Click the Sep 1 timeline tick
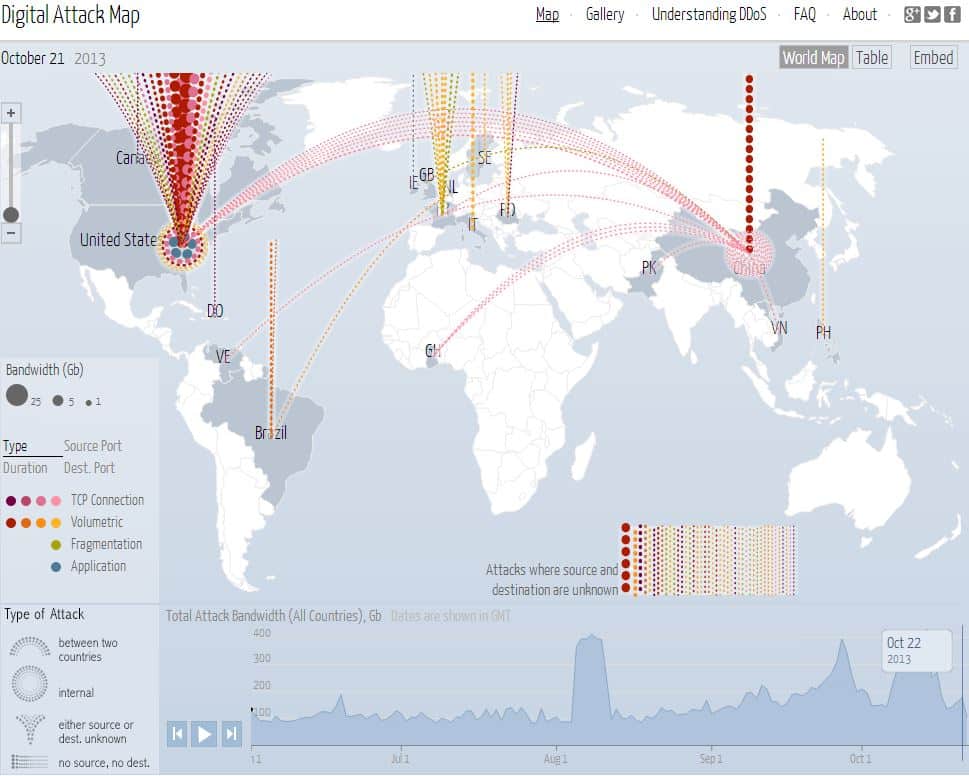Screen dimensions: 969x776 point(711,758)
